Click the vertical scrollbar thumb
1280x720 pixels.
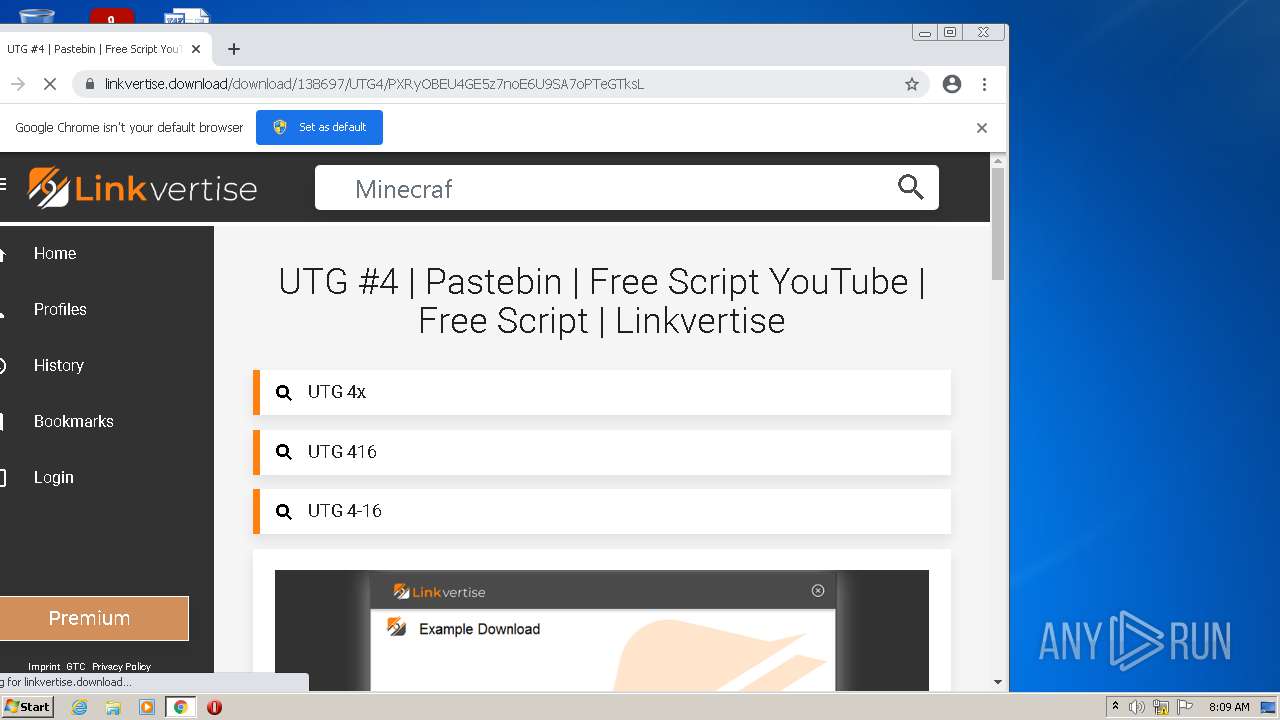[x=998, y=224]
